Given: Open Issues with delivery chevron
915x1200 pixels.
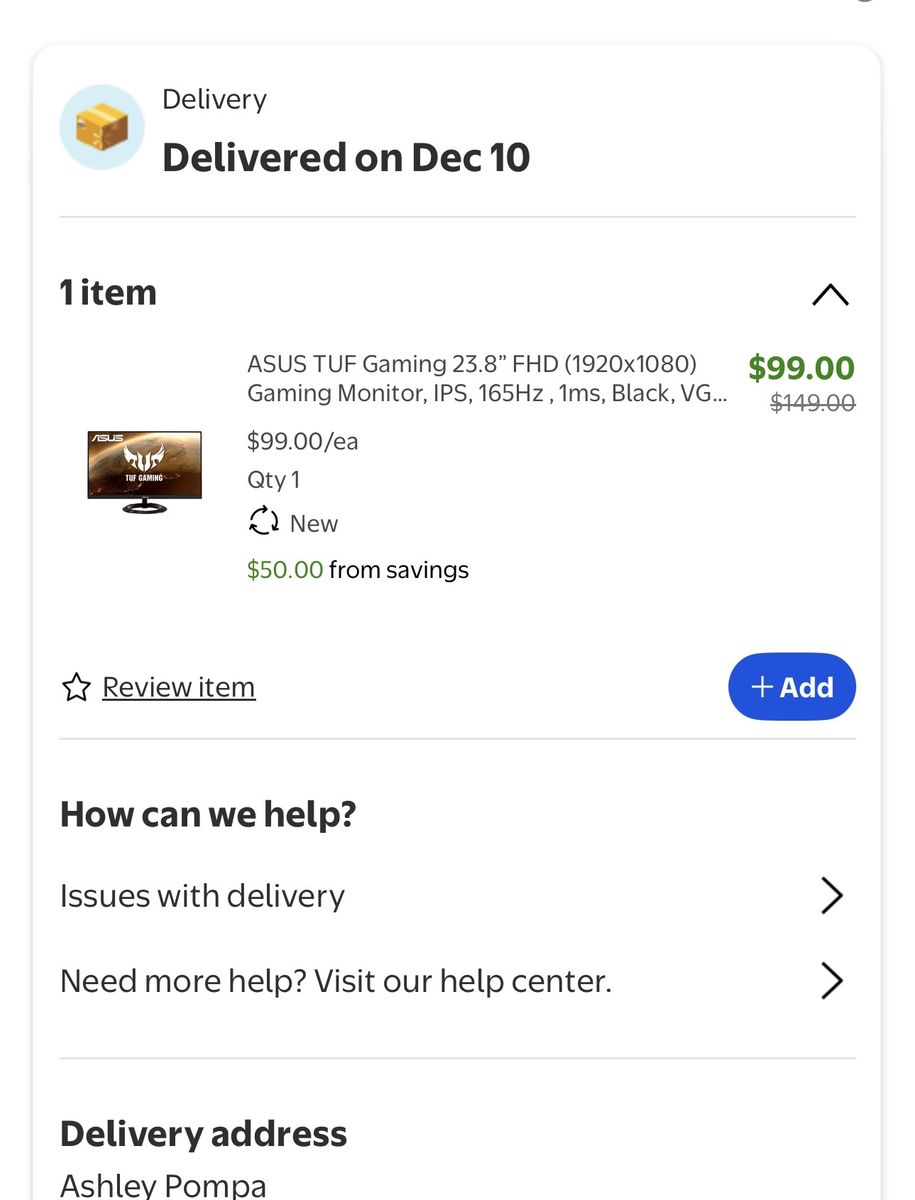Looking at the screenshot, I should tap(832, 896).
